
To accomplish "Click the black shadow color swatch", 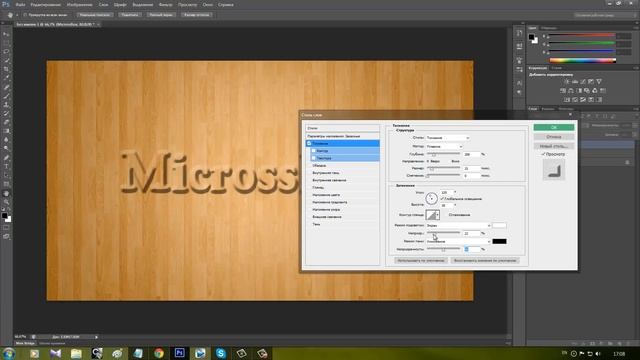I will tap(499, 241).
